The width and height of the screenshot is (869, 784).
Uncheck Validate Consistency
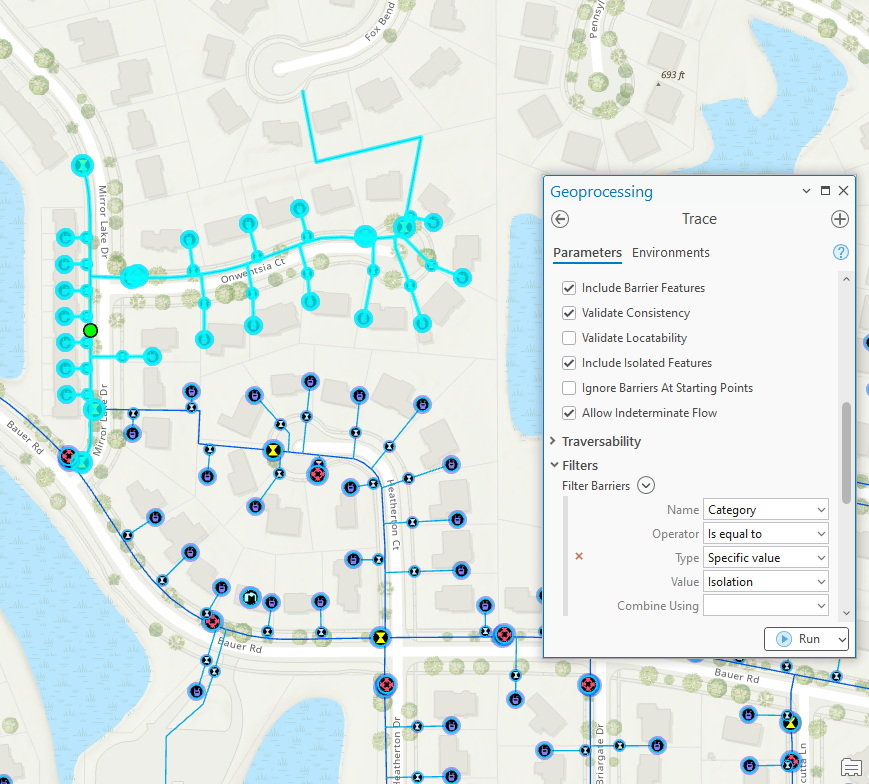(x=569, y=313)
